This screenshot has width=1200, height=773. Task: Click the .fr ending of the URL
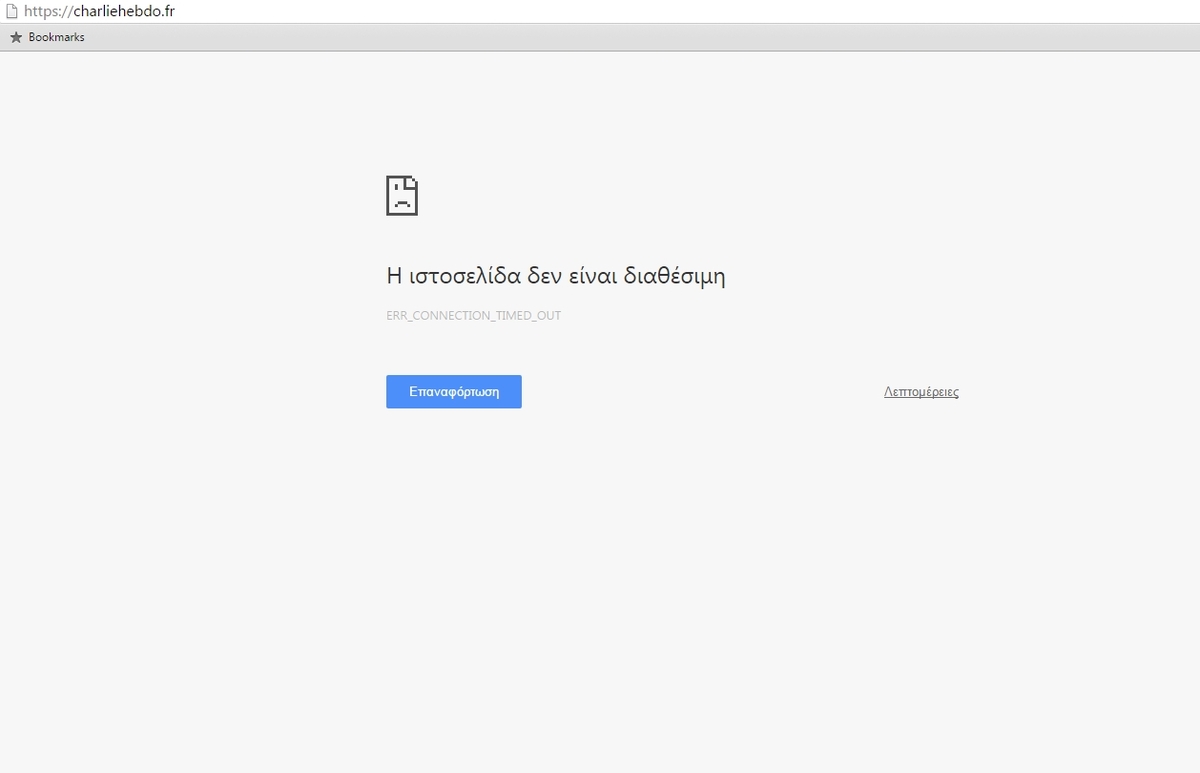coord(167,12)
